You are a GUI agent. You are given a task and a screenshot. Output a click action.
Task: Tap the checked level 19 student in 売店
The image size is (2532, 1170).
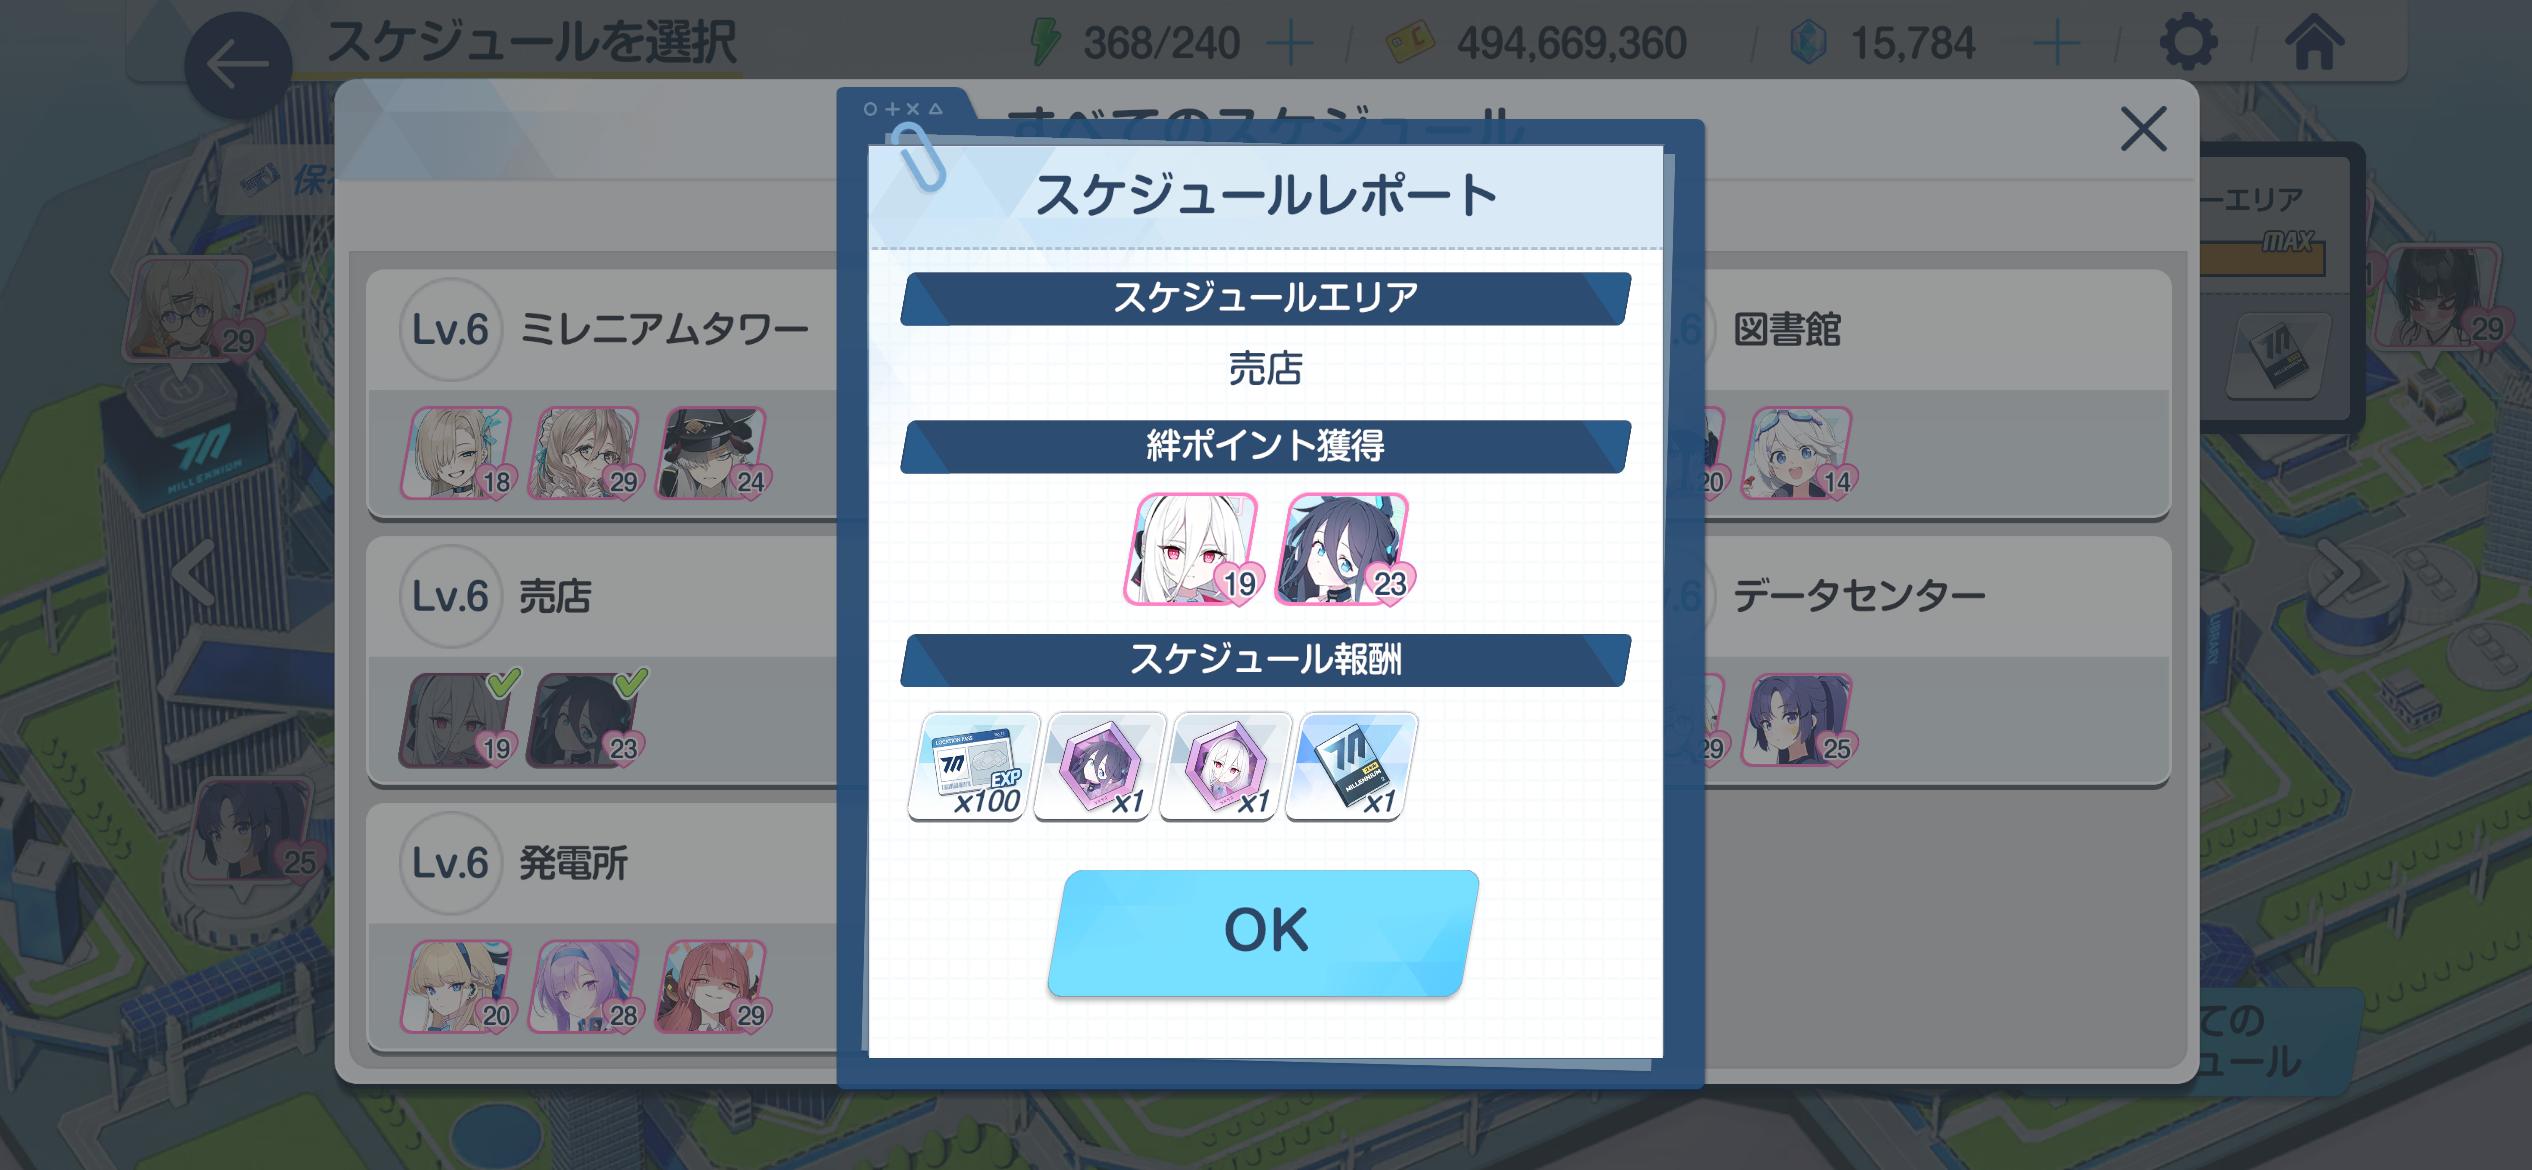[458, 720]
